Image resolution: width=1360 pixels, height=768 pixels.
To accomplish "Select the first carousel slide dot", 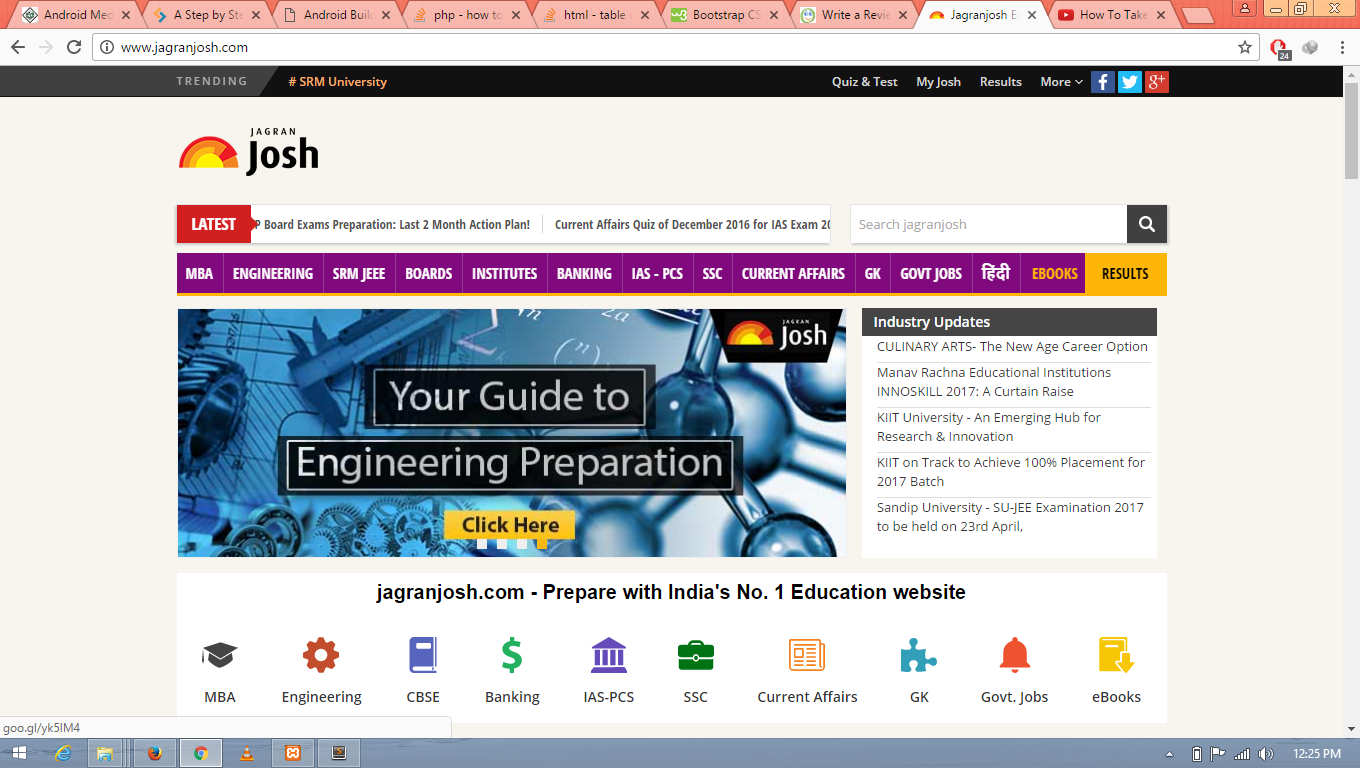I will (482, 544).
